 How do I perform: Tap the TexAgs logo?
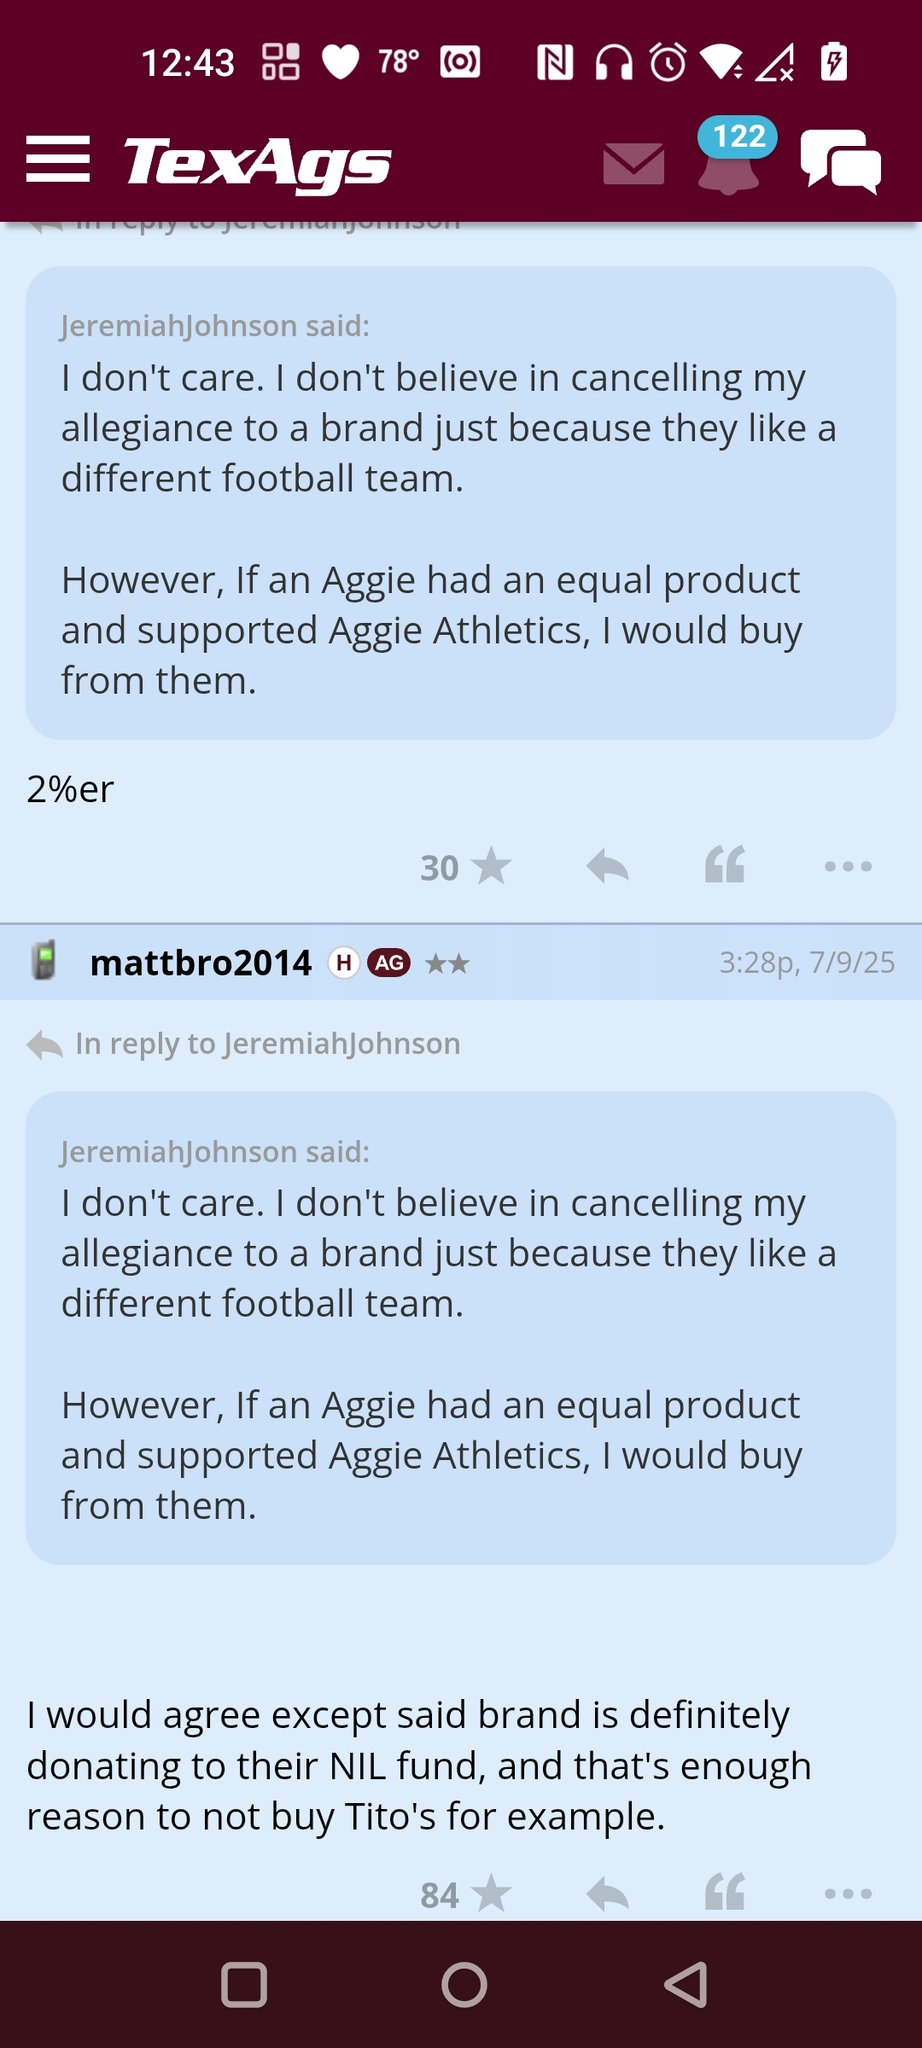pyautogui.click(x=257, y=163)
